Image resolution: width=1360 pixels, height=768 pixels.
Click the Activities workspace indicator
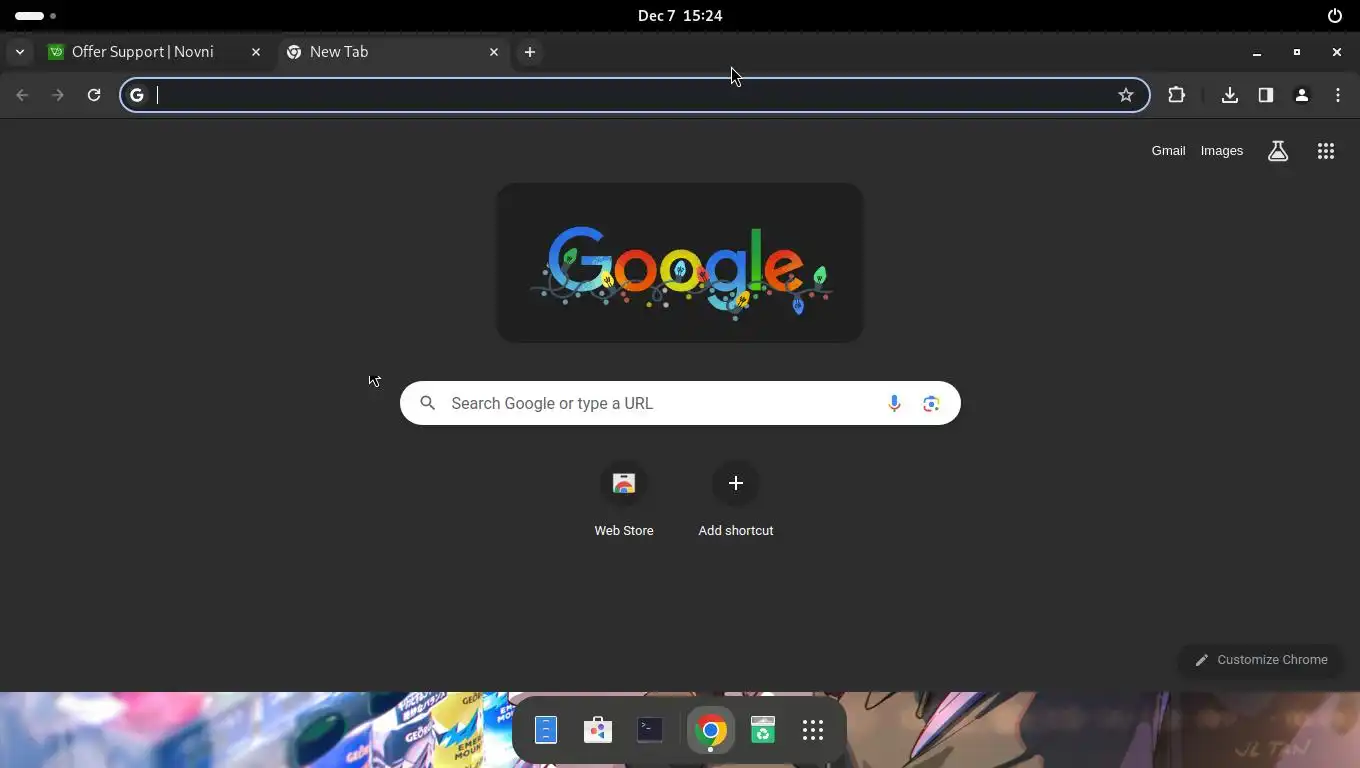[35, 15]
